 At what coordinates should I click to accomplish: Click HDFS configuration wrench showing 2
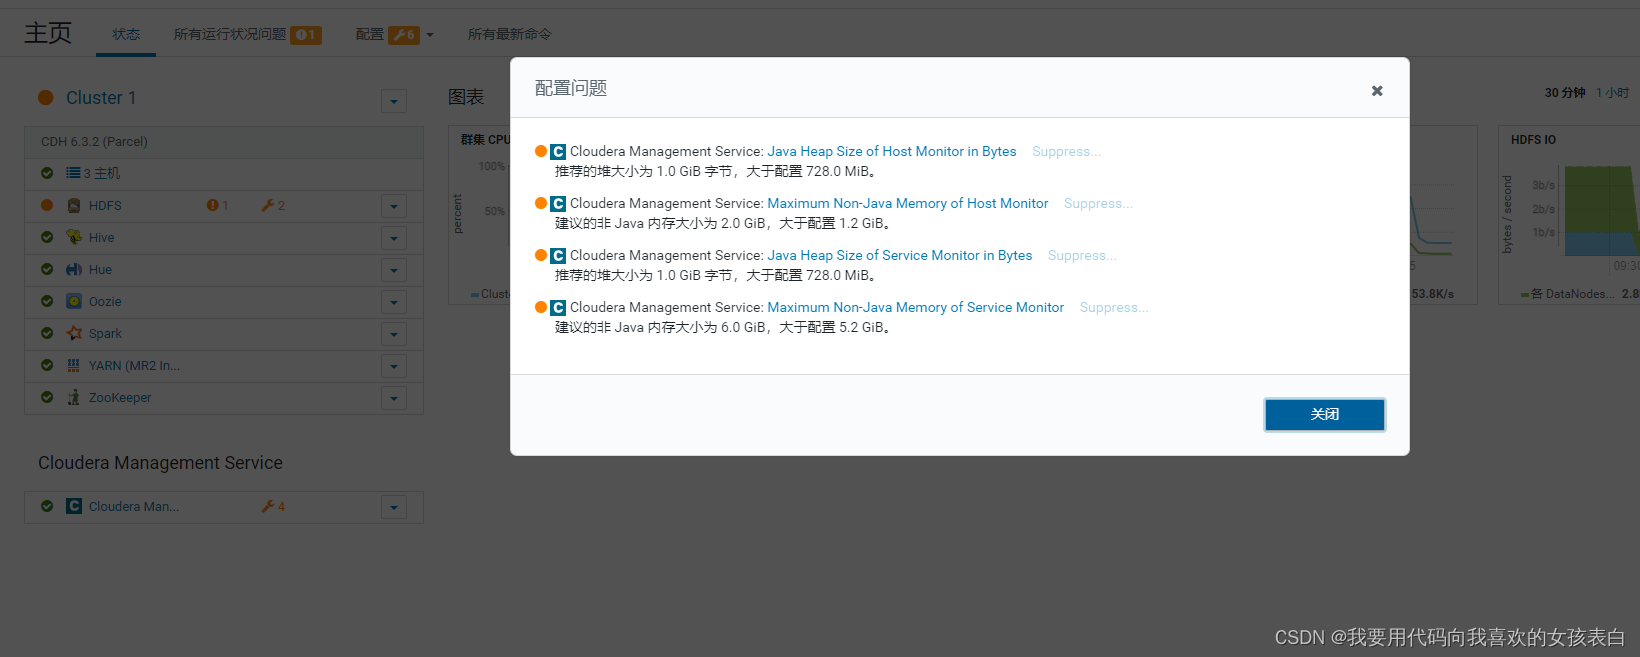coord(273,205)
